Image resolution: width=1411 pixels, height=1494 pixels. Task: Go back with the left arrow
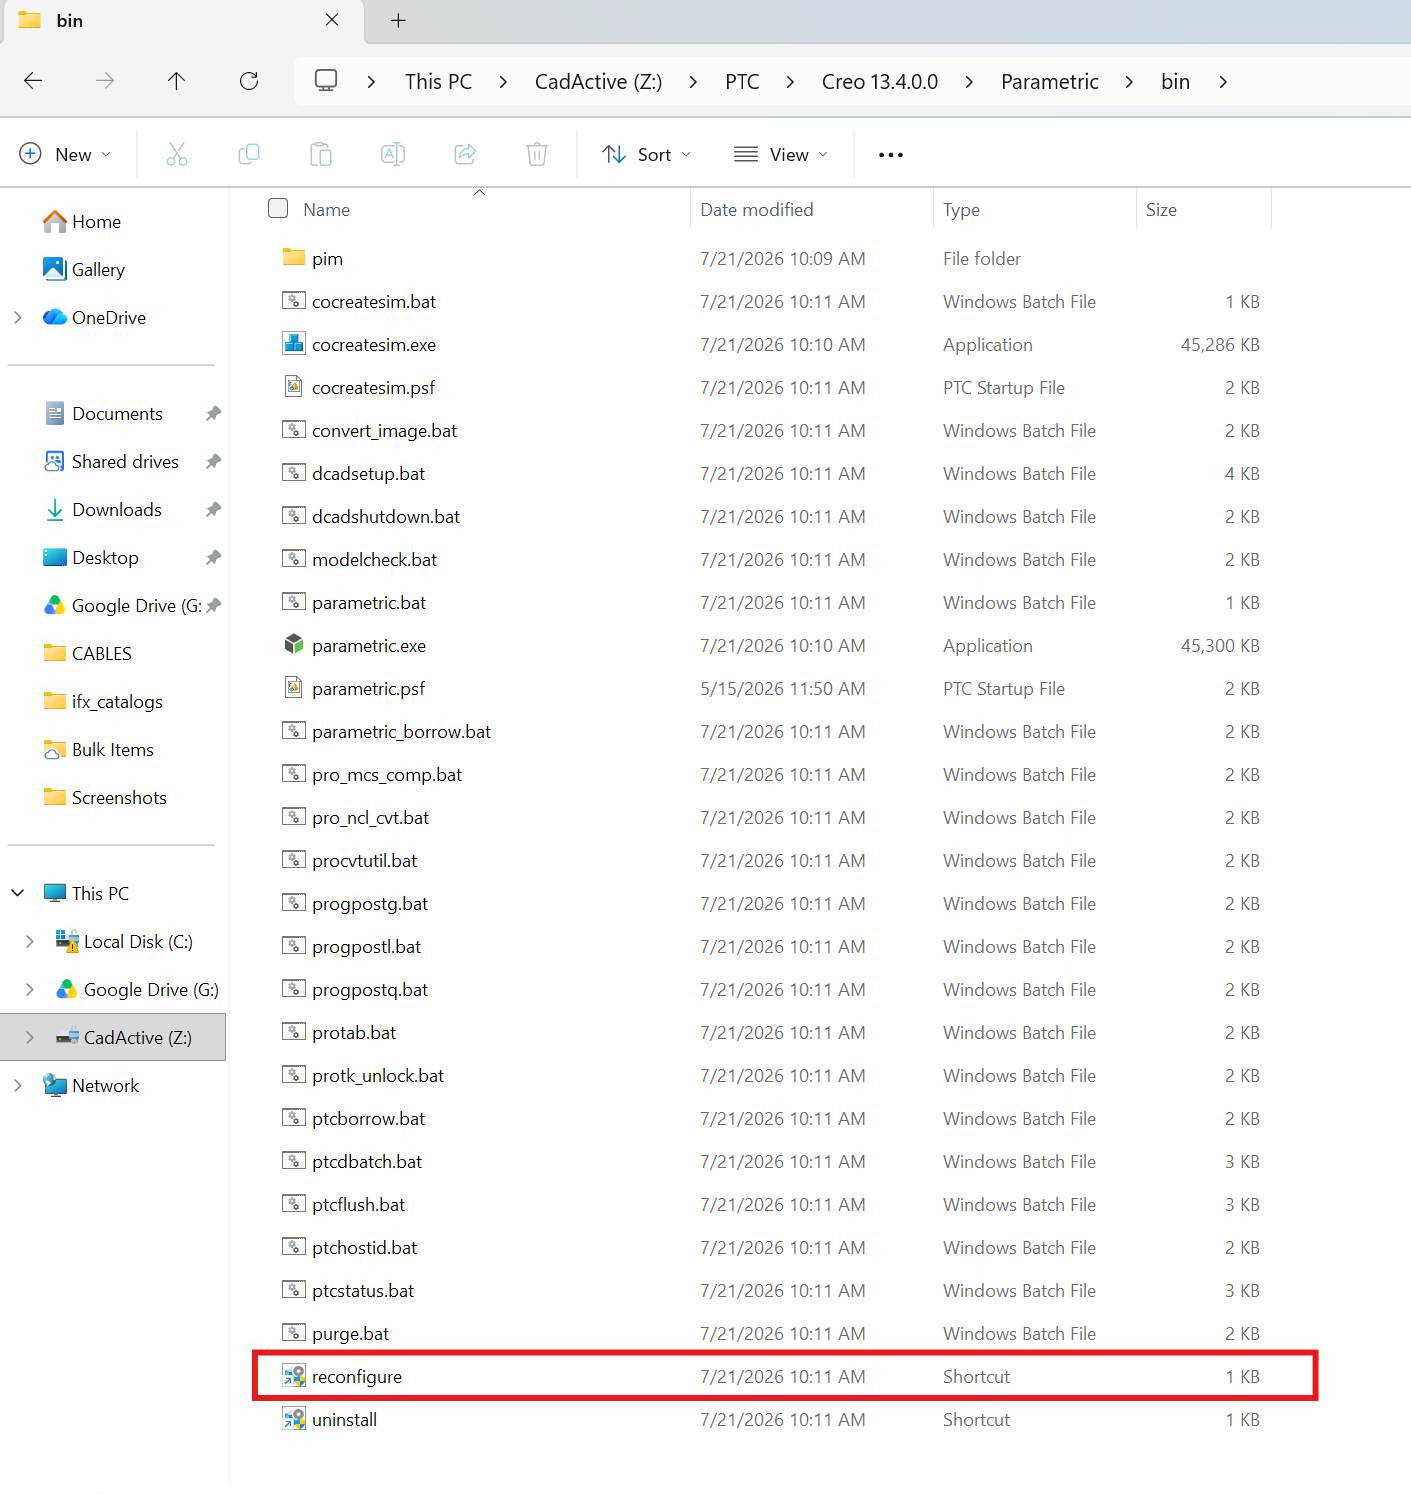[33, 81]
